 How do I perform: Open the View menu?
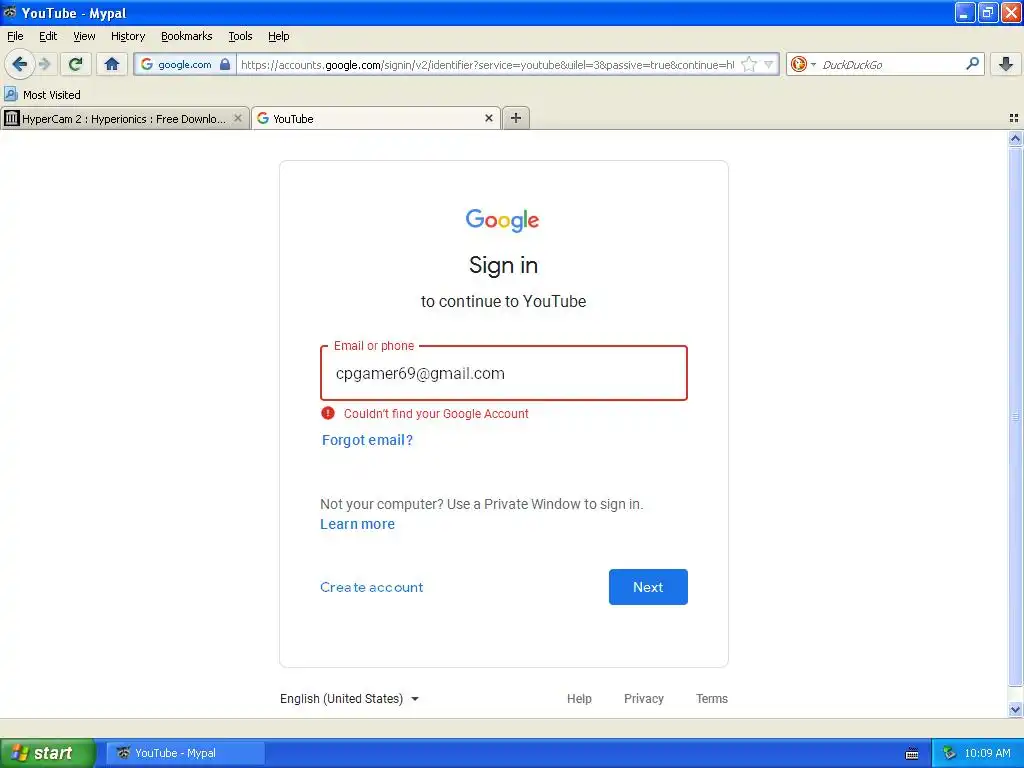(x=84, y=36)
